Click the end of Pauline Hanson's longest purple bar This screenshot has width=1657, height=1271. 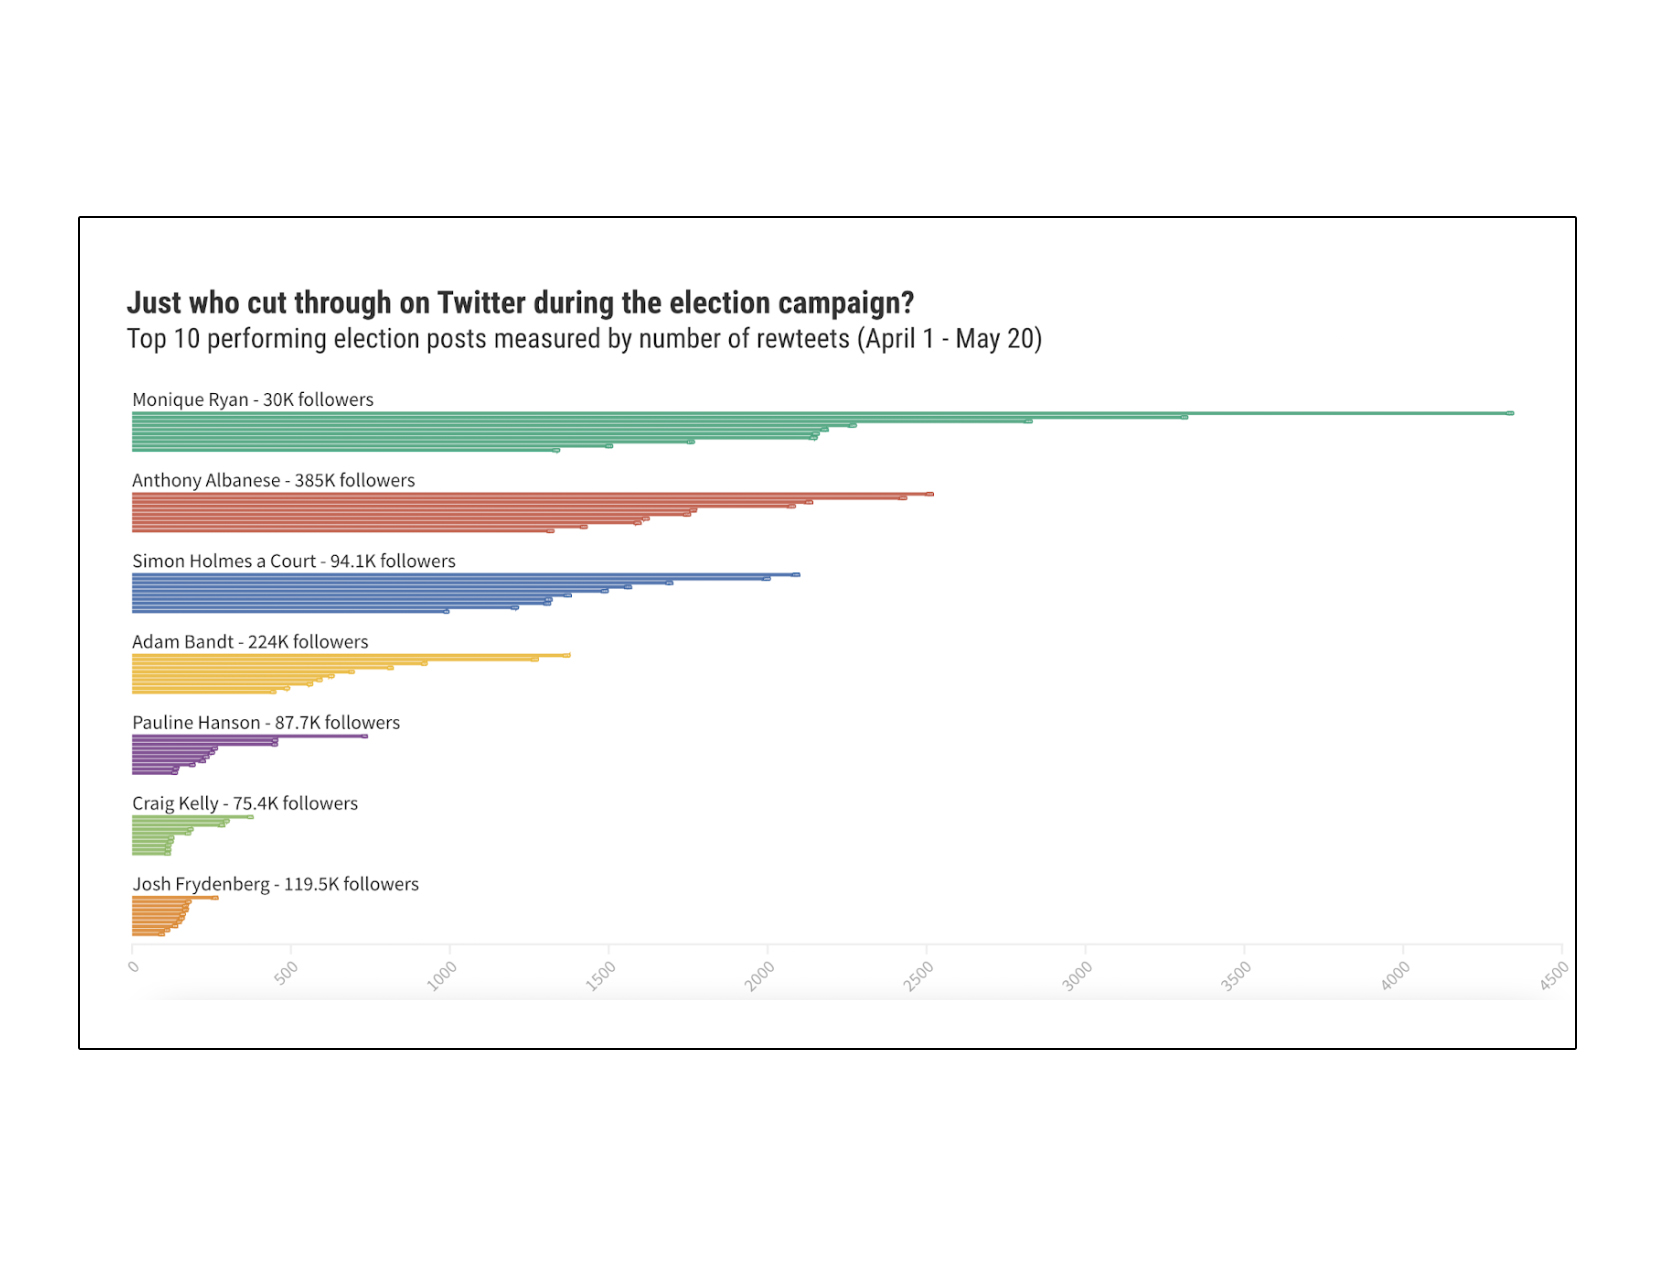(364, 737)
